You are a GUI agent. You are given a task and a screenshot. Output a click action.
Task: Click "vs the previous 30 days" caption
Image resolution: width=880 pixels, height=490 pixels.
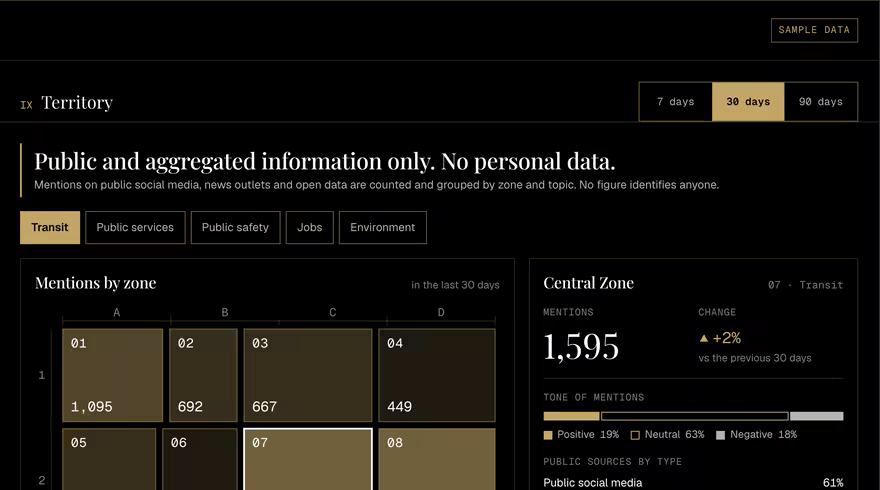click(x=755, y=358)
